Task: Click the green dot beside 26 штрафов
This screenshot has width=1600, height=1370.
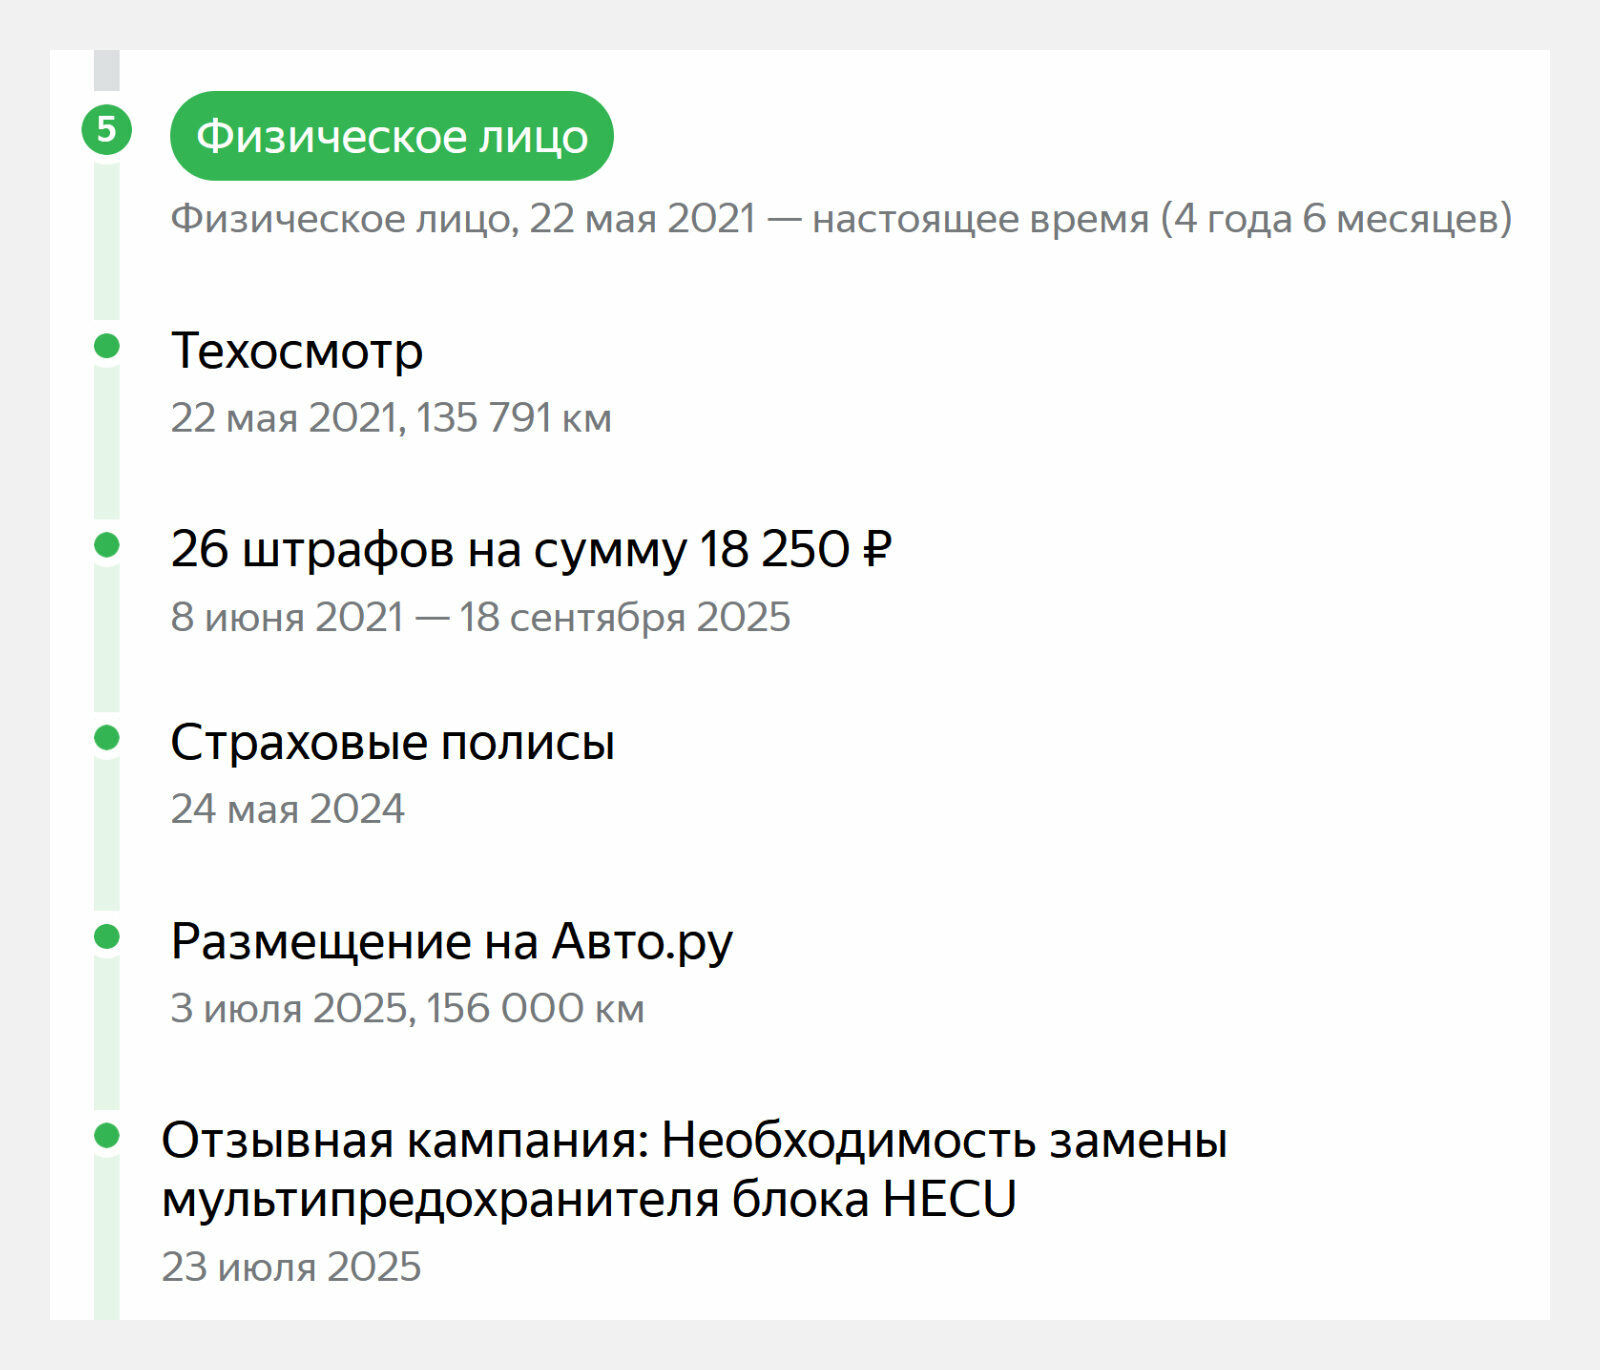Action: (x=107, y=545)
